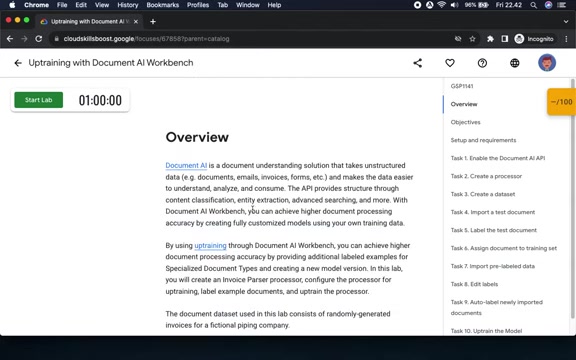Open Spotlight search in menu bar
Screen dimensions: 576x360
533,5
